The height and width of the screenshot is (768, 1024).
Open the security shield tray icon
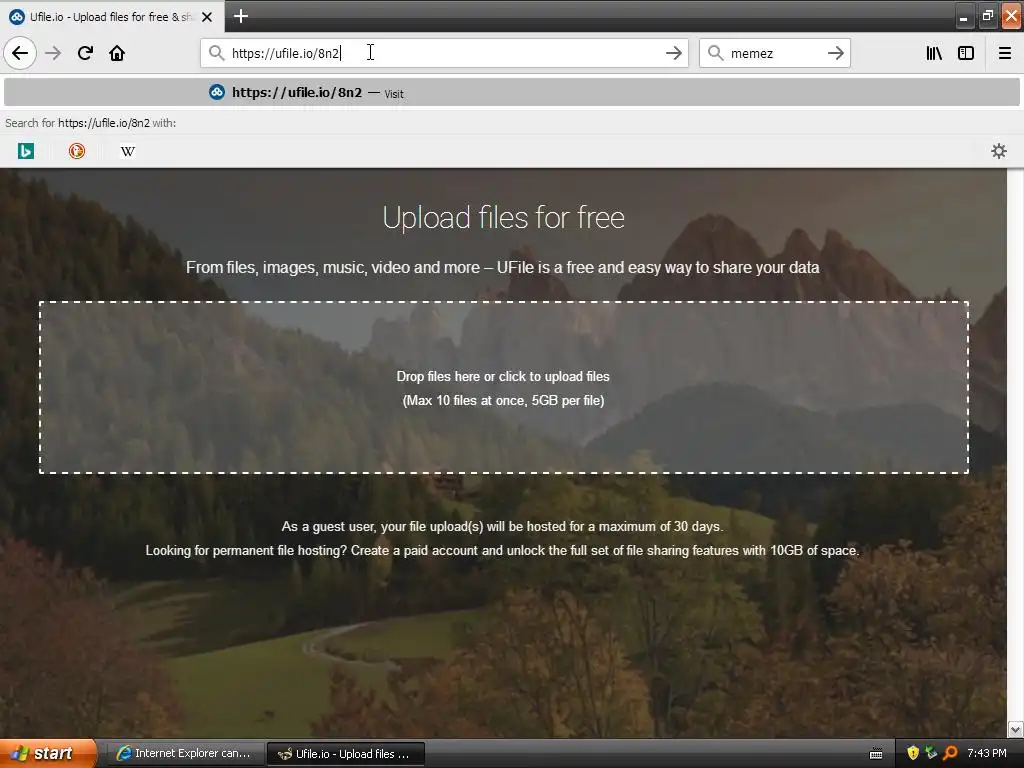(913, 753)
